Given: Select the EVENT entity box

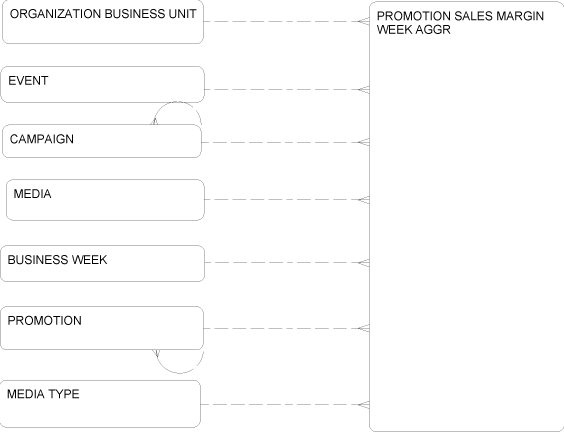Looking at the screenshot, I should 103,84.
